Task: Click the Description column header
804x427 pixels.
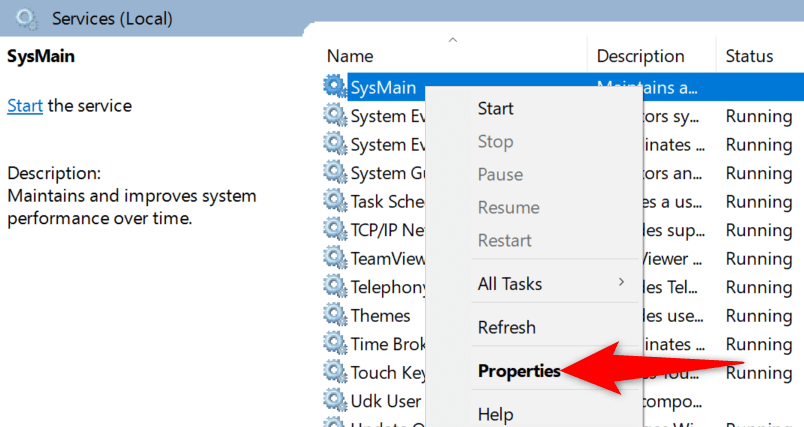Action: (x=641, y=56)
